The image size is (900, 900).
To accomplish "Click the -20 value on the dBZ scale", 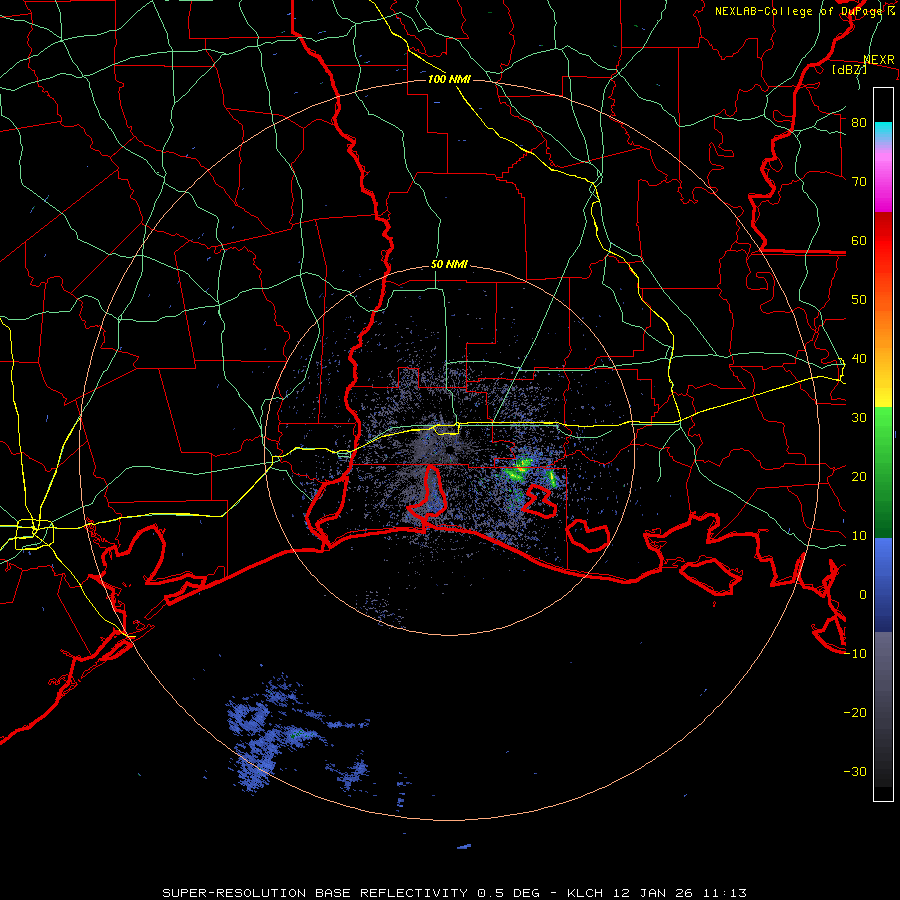I will [855, 713].
